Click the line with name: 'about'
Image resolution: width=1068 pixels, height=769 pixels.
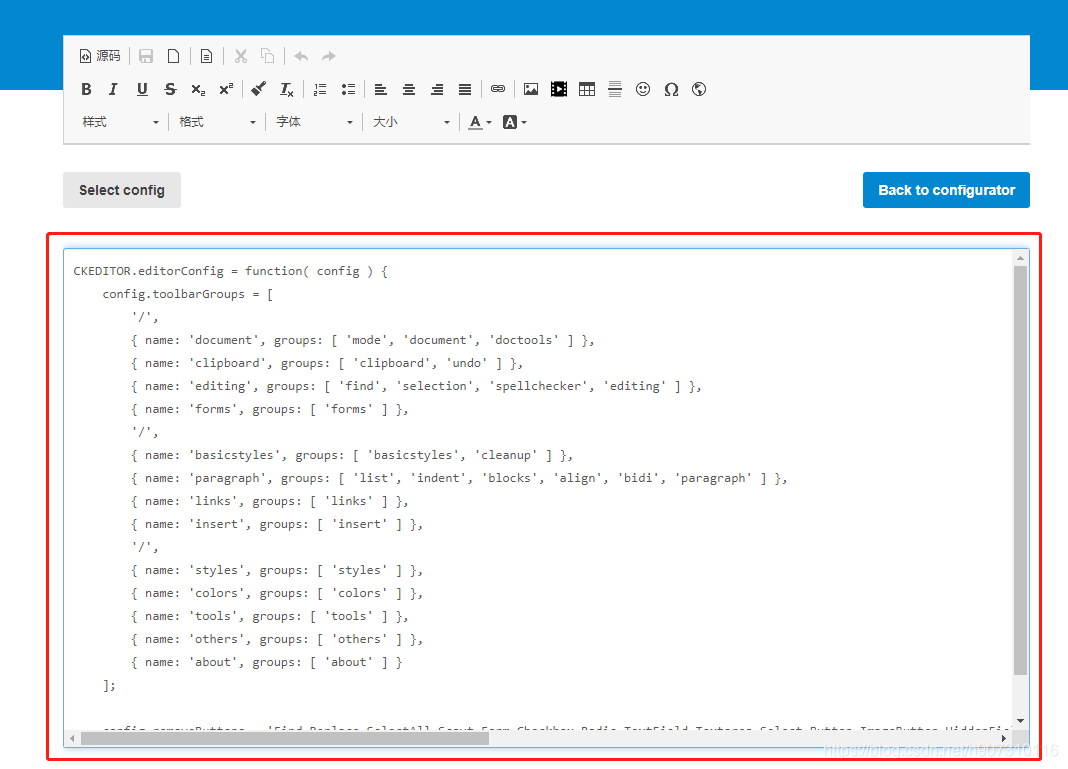pyautogui.click(x=266, y=662)
